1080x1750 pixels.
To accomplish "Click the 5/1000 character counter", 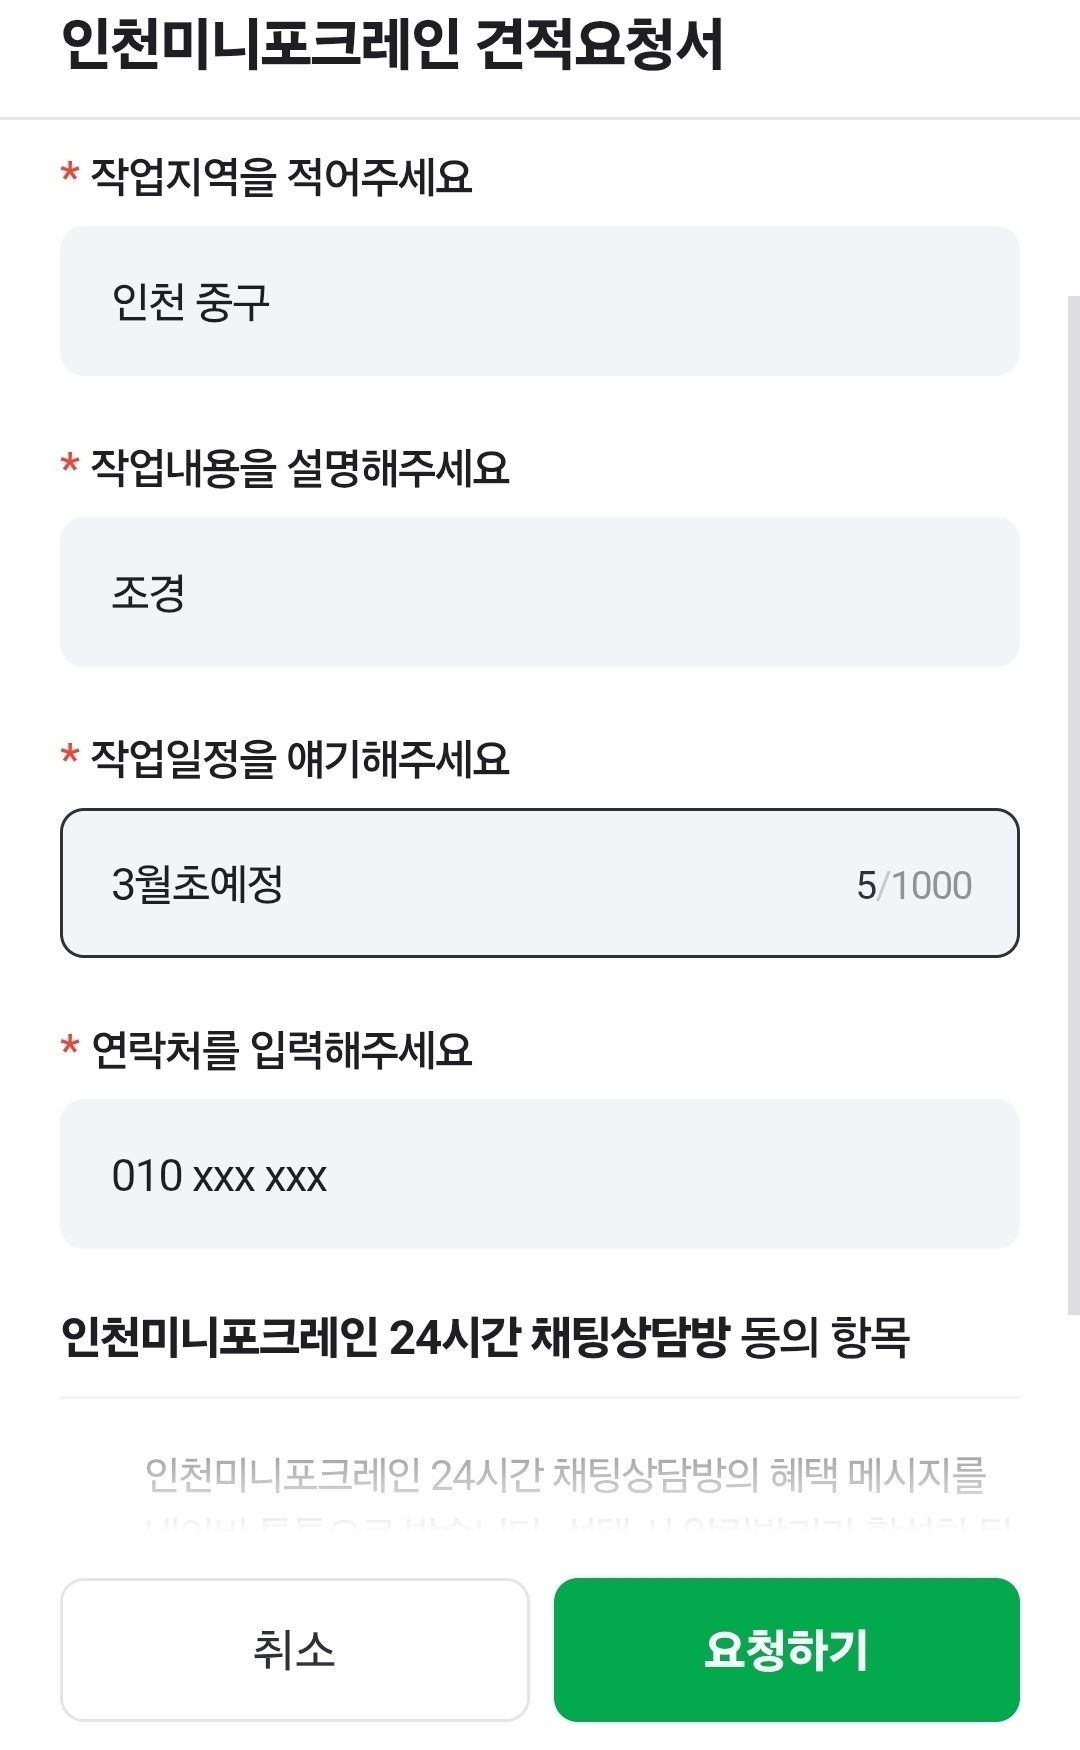I will [914, 885].
